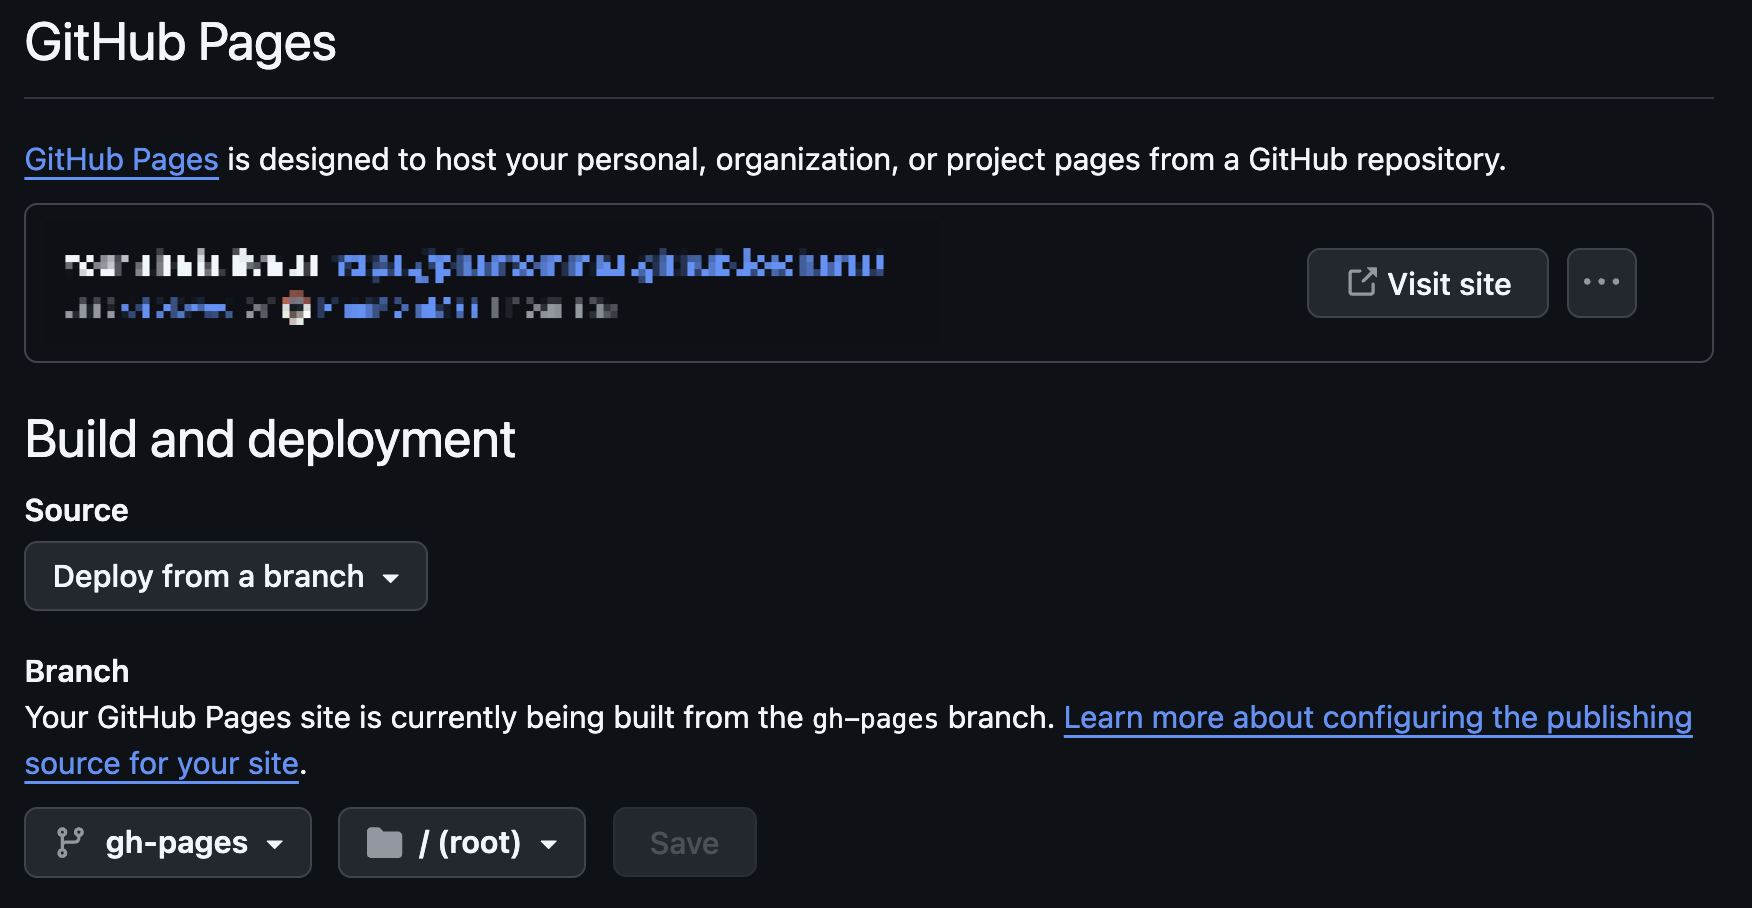Viewport: 1752px width, 908px height.
Task: Open the three-dot options menu
Action: [x=1601, y=283]
